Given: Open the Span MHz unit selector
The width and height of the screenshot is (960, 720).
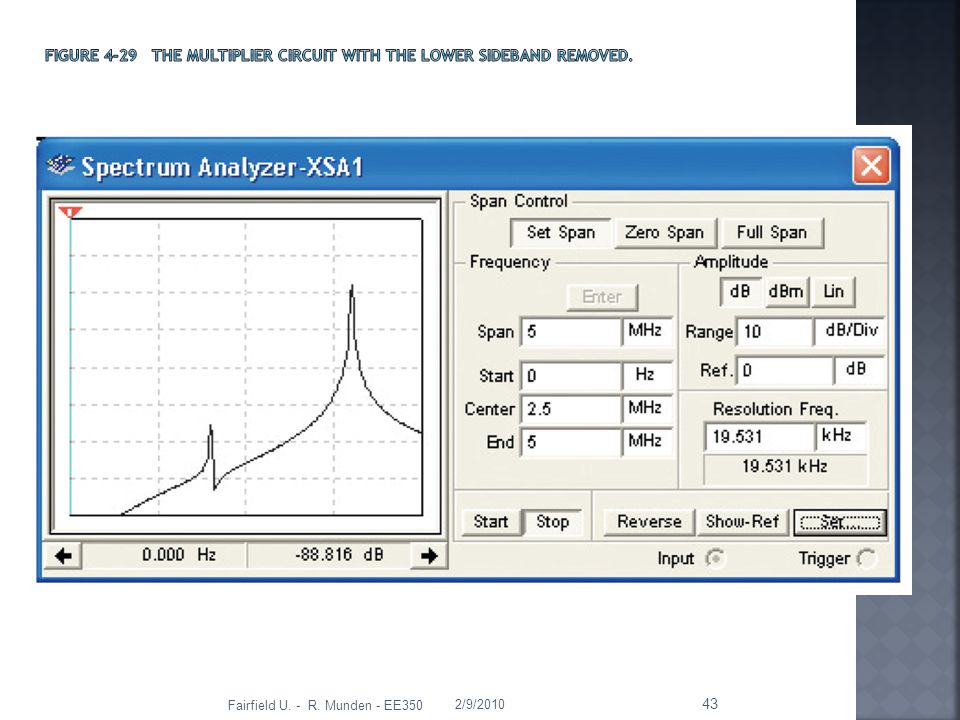Looking at the screenshot, I should 647,332.
